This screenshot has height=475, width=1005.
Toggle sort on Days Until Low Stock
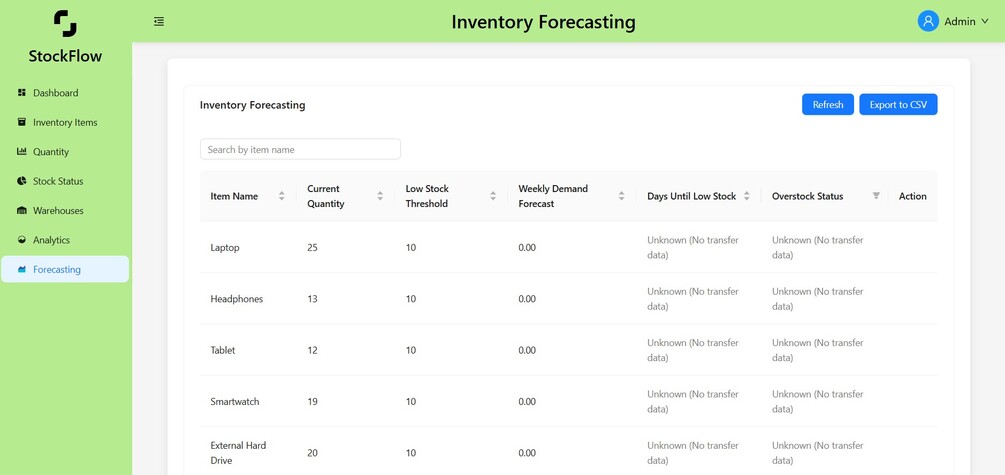747,196
